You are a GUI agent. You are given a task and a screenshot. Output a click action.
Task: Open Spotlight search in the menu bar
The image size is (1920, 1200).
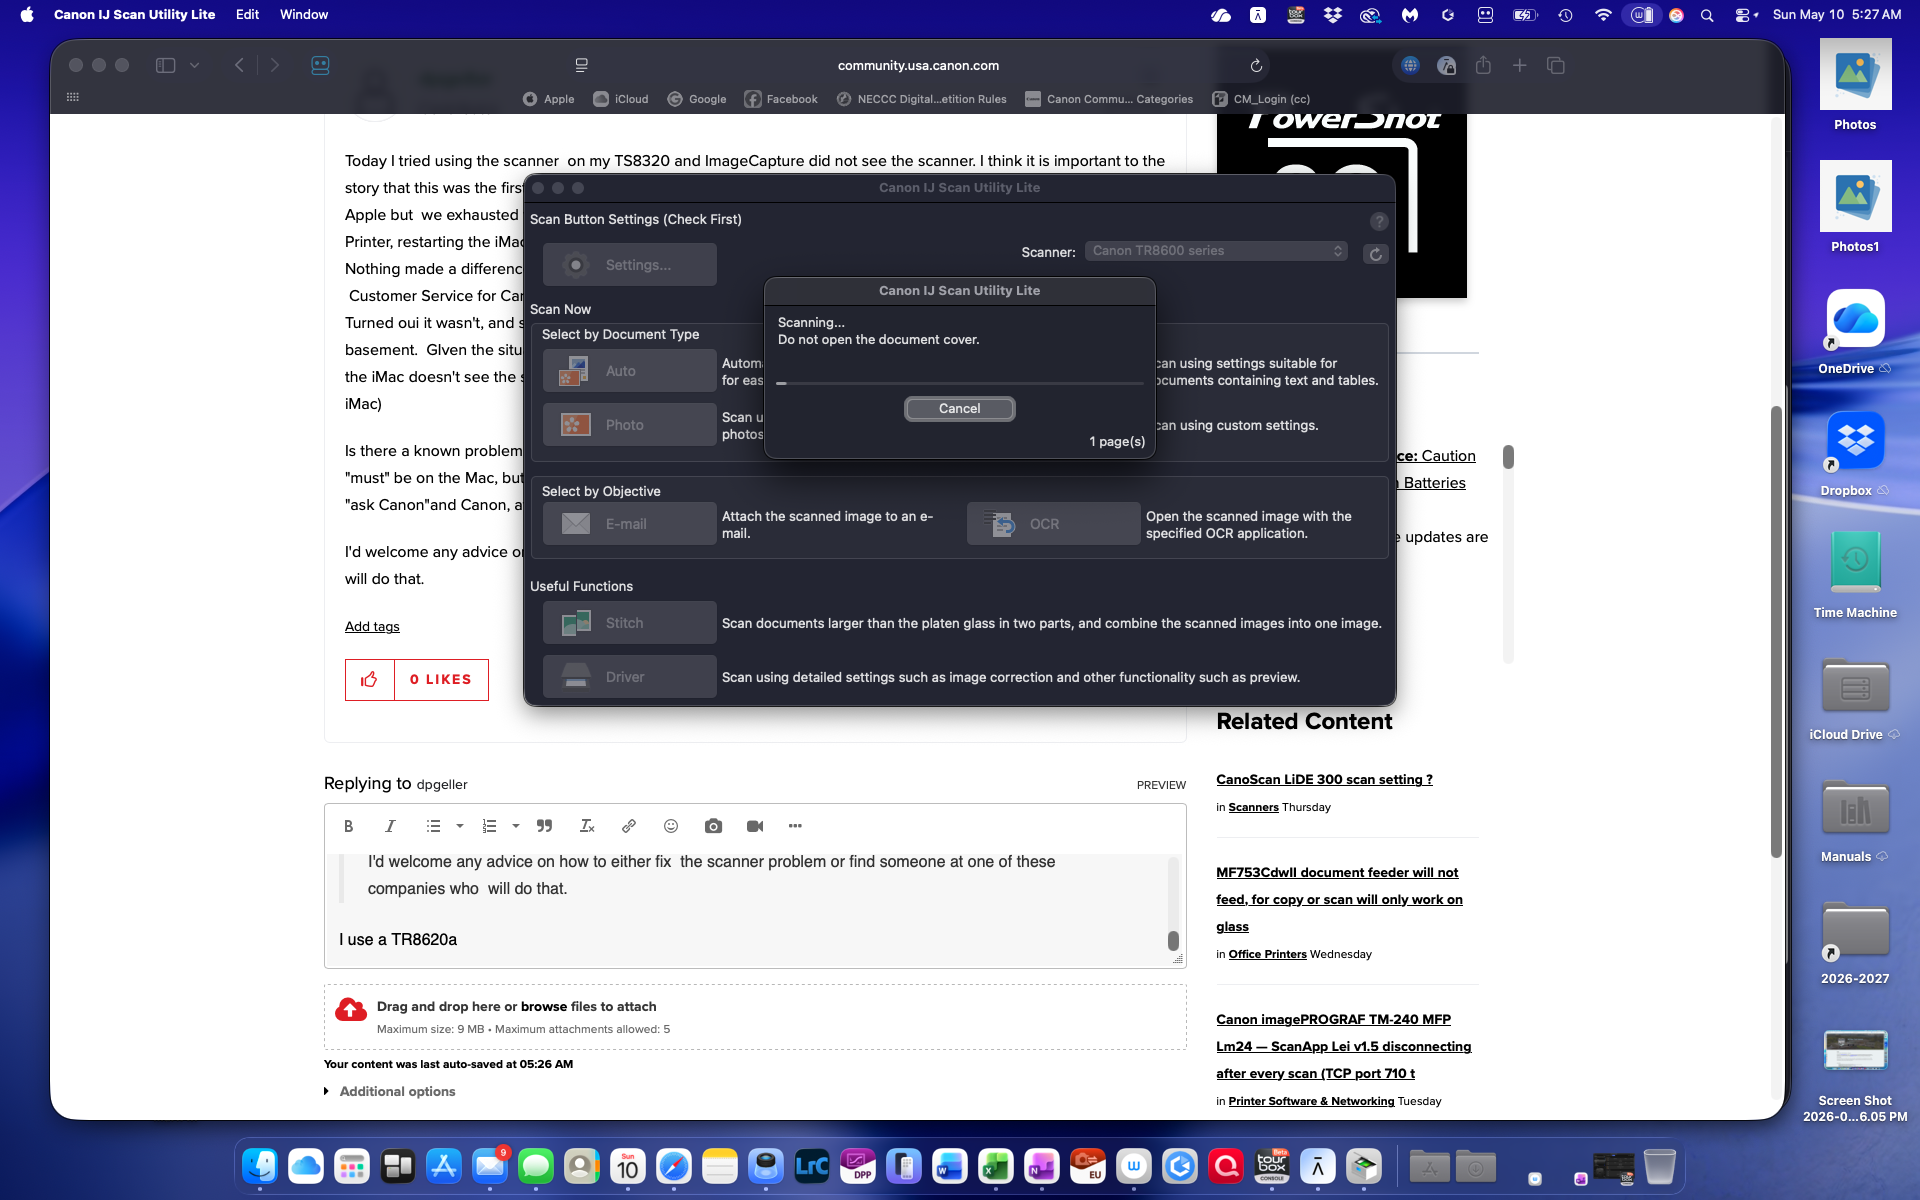point(1707,15)
